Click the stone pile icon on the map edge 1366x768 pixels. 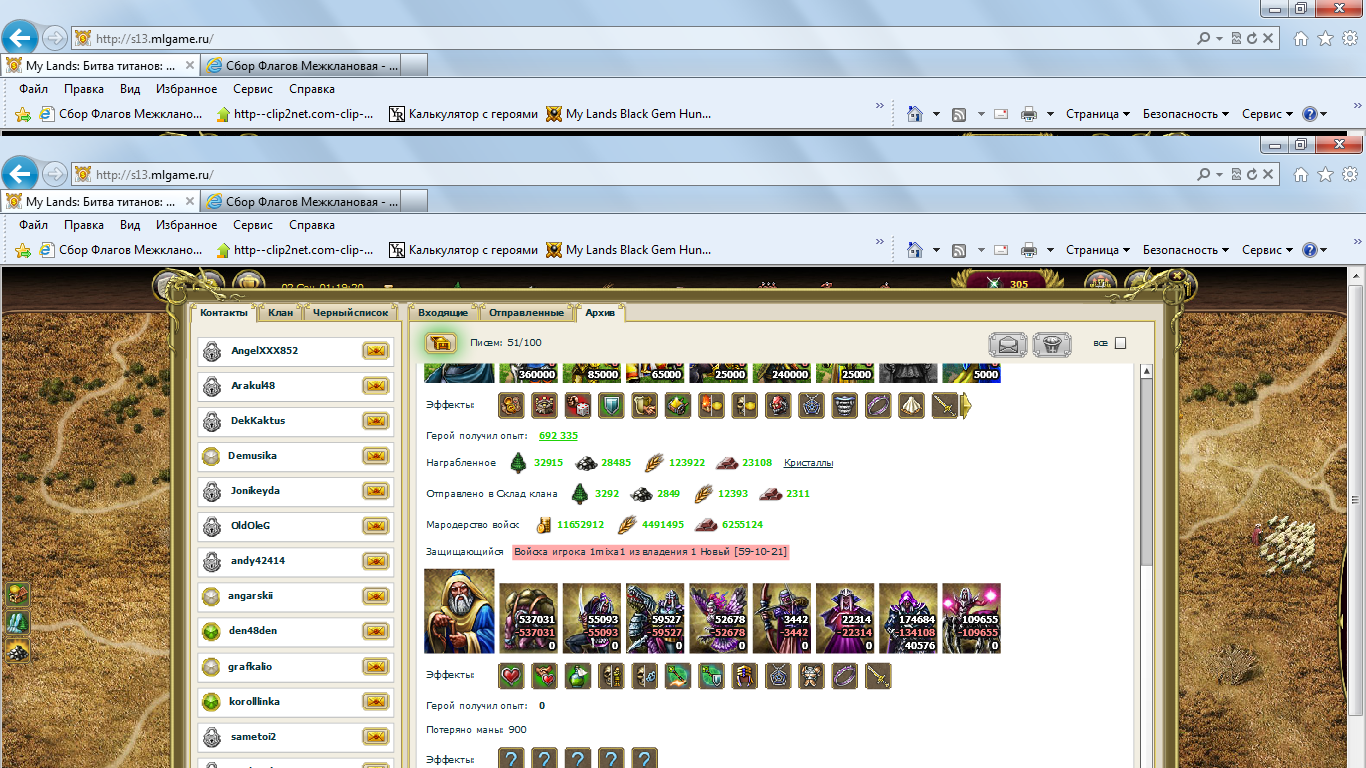coord(18,650)
